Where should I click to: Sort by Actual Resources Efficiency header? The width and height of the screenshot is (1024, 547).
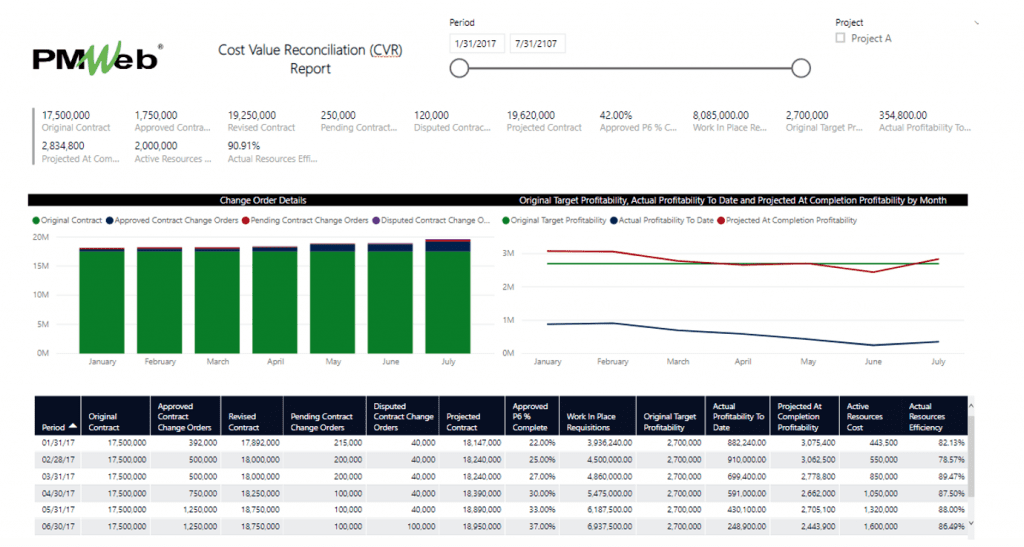[x=934, y=415]
